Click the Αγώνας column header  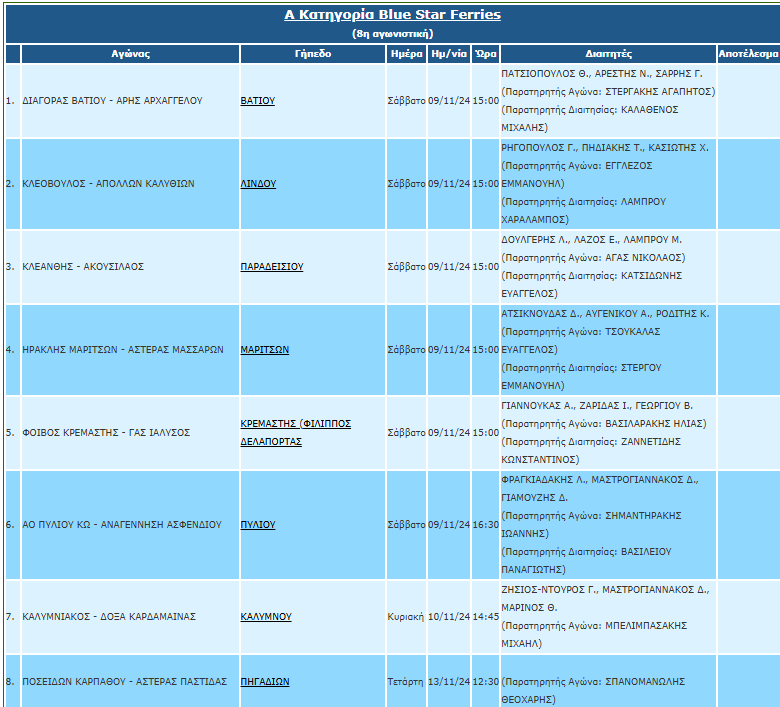(x=130, y=54)
